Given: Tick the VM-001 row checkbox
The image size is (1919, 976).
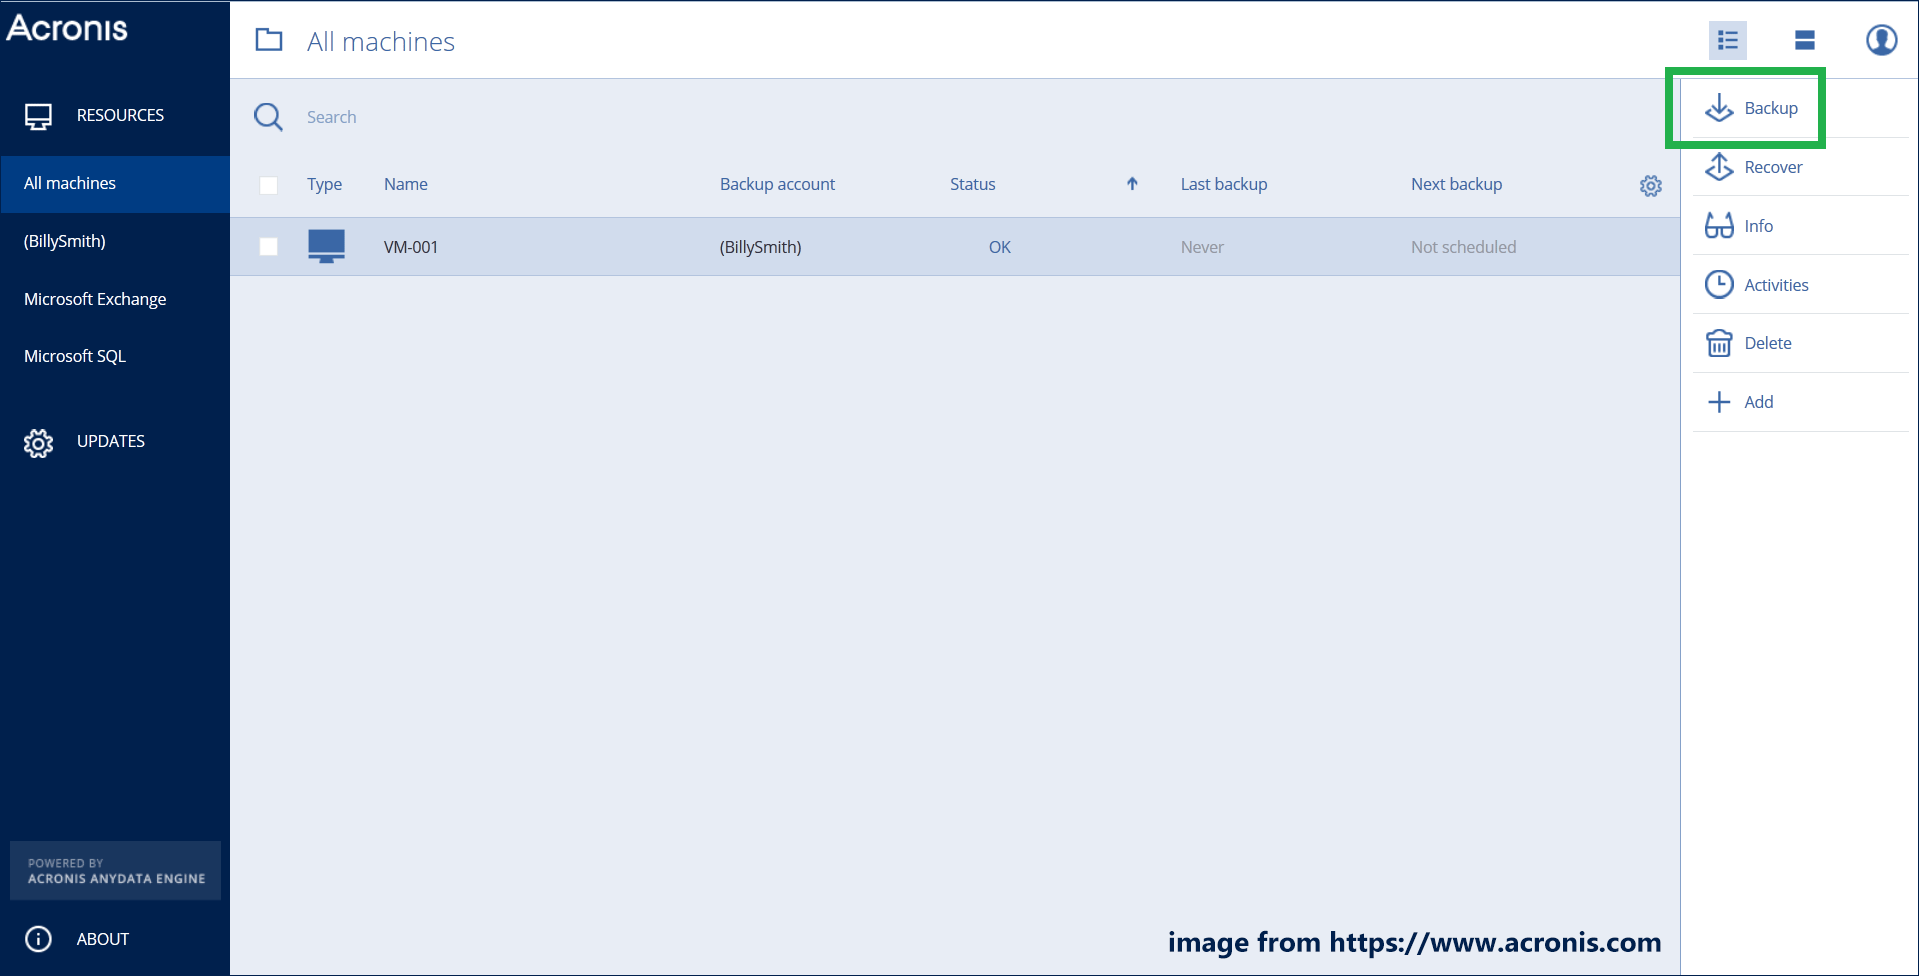Looking at the screenshot, I should click(x=268, y=246).
